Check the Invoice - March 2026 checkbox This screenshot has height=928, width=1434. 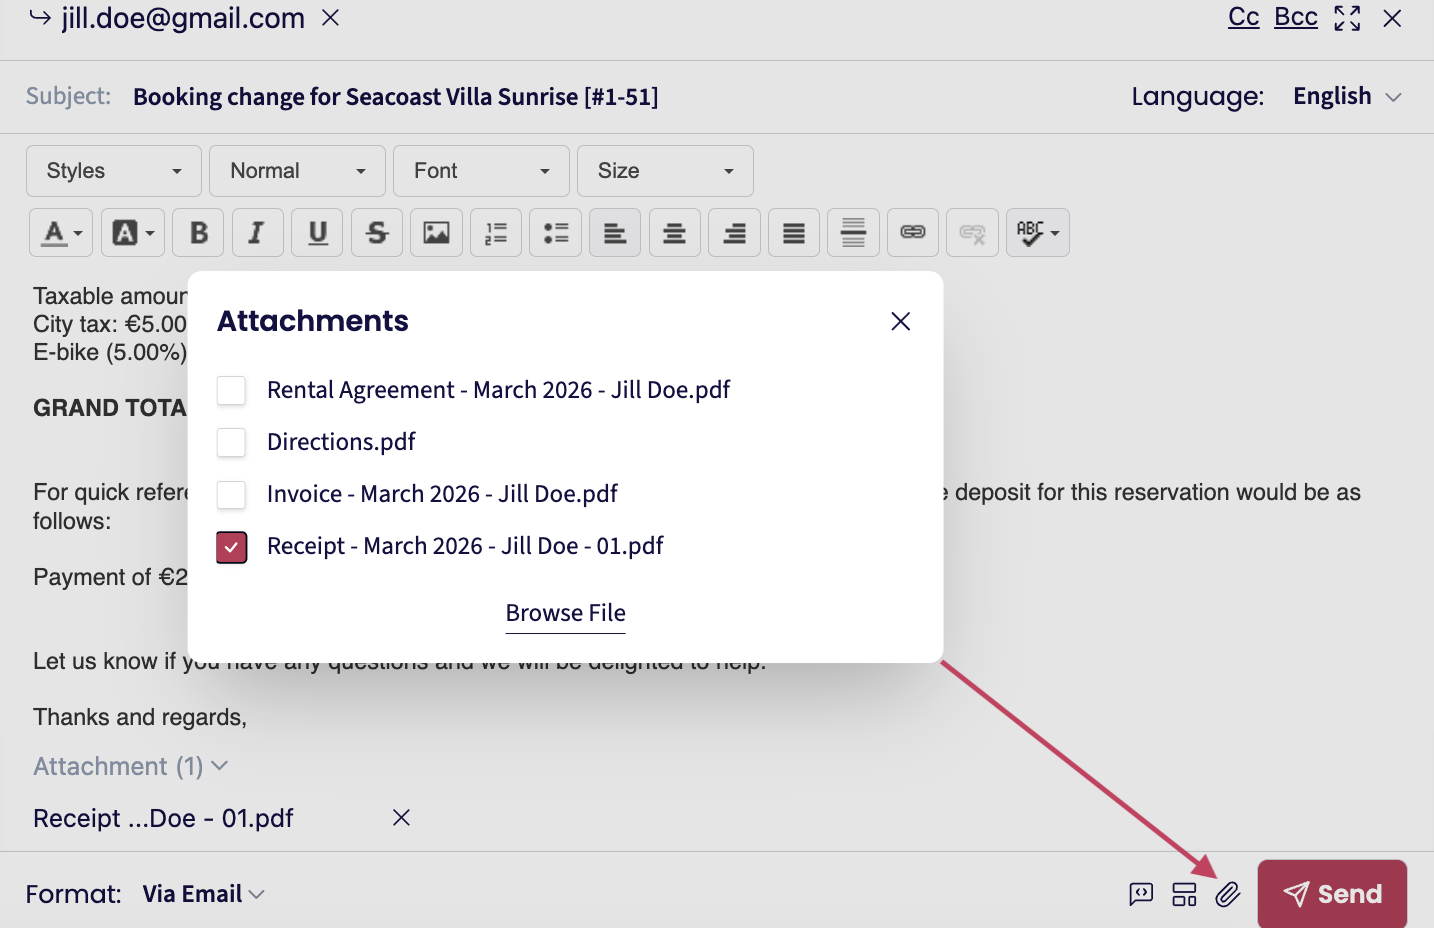(231, 494)
